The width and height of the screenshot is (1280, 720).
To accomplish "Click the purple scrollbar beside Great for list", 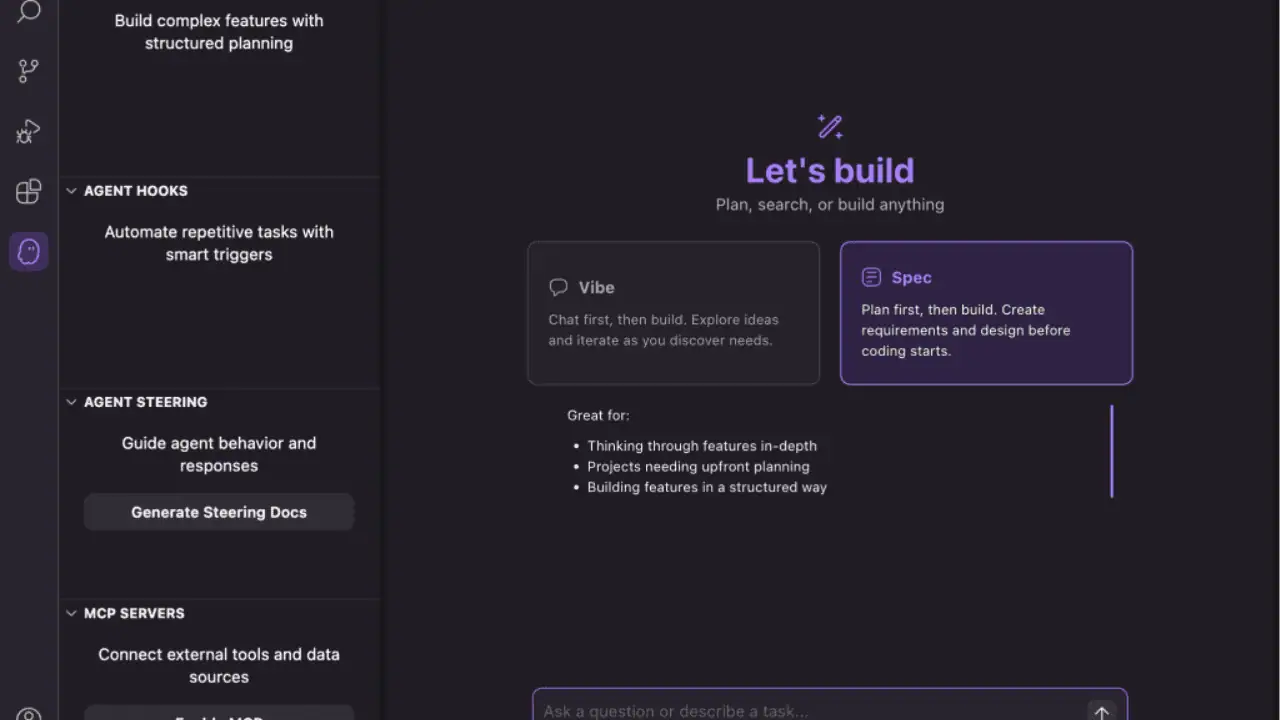I will pos(1112,451).
